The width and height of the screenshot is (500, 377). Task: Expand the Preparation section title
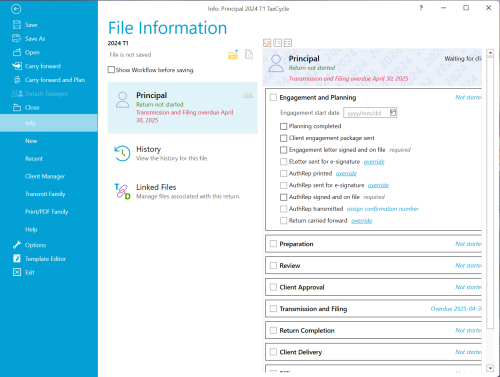296,244
